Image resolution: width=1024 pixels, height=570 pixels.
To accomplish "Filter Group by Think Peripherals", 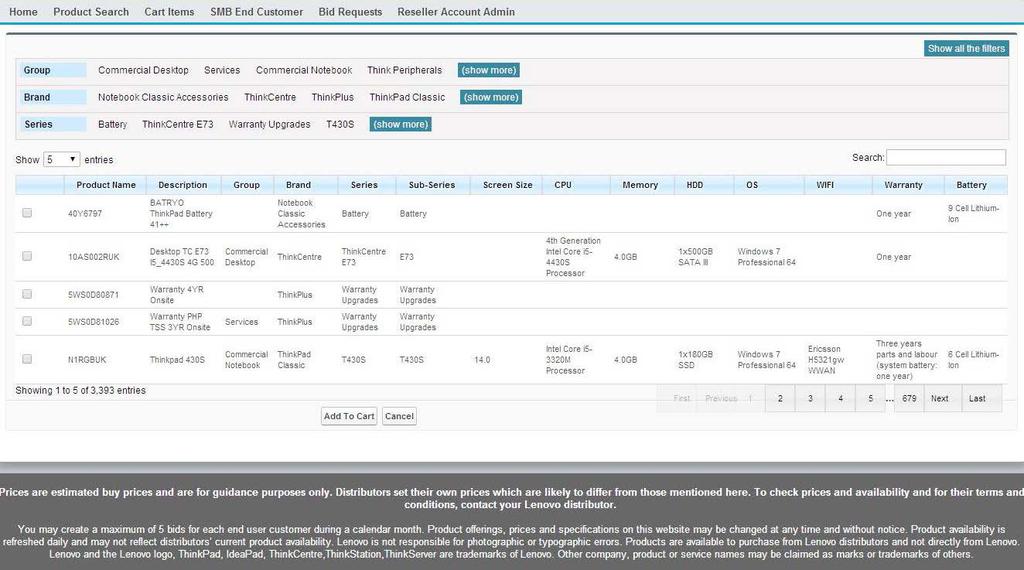I will click(404, 70).
